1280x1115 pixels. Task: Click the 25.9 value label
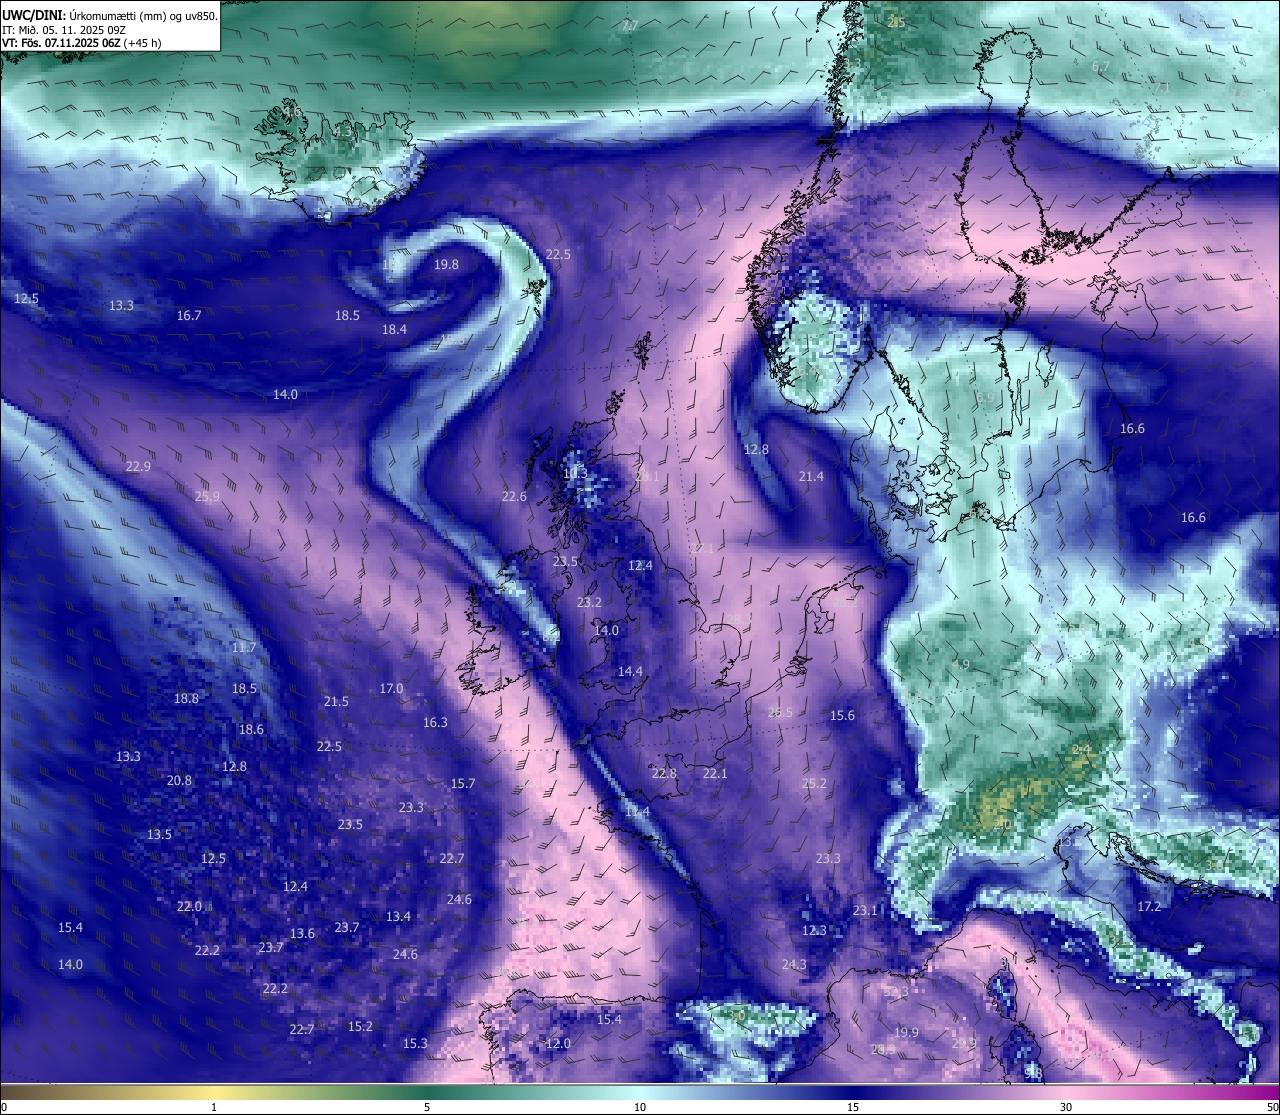(x=207, y=497)
